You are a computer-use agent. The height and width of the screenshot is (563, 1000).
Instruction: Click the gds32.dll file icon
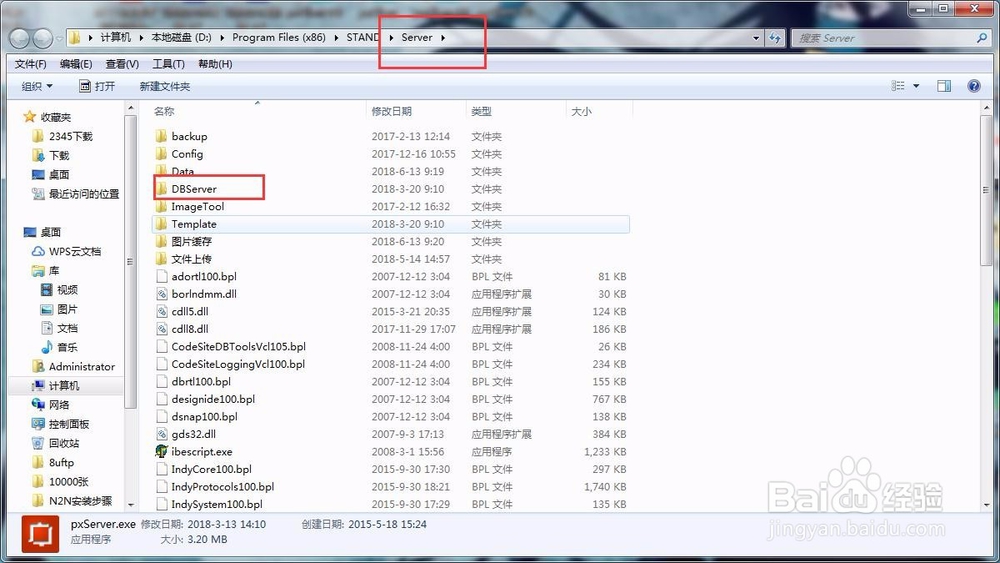(x=161, y=434)
